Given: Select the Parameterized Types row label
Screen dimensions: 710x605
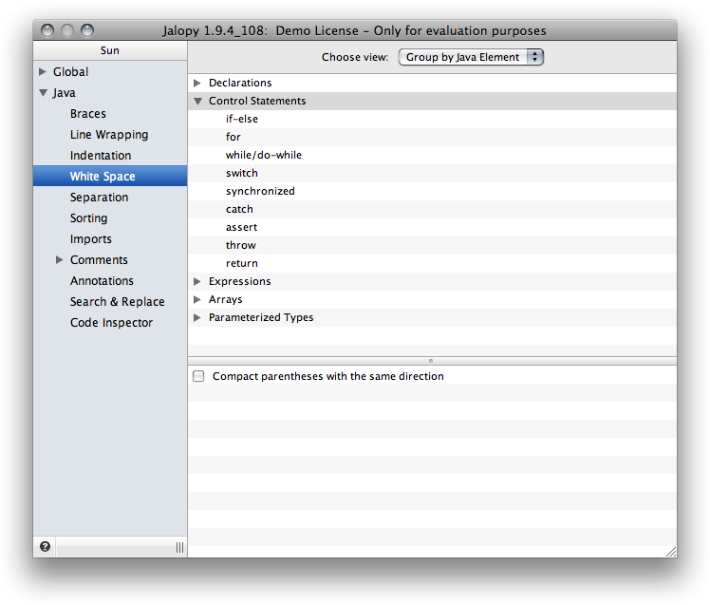Looking at the screenshot, I should point(261,317).
